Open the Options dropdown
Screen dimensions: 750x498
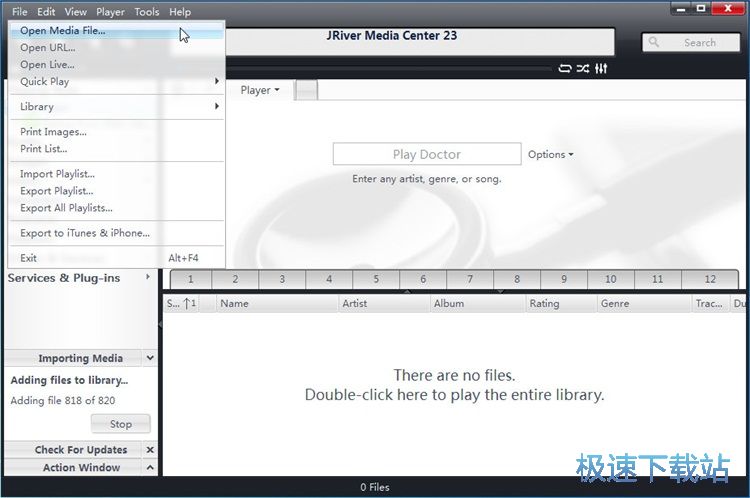[551, 155]
